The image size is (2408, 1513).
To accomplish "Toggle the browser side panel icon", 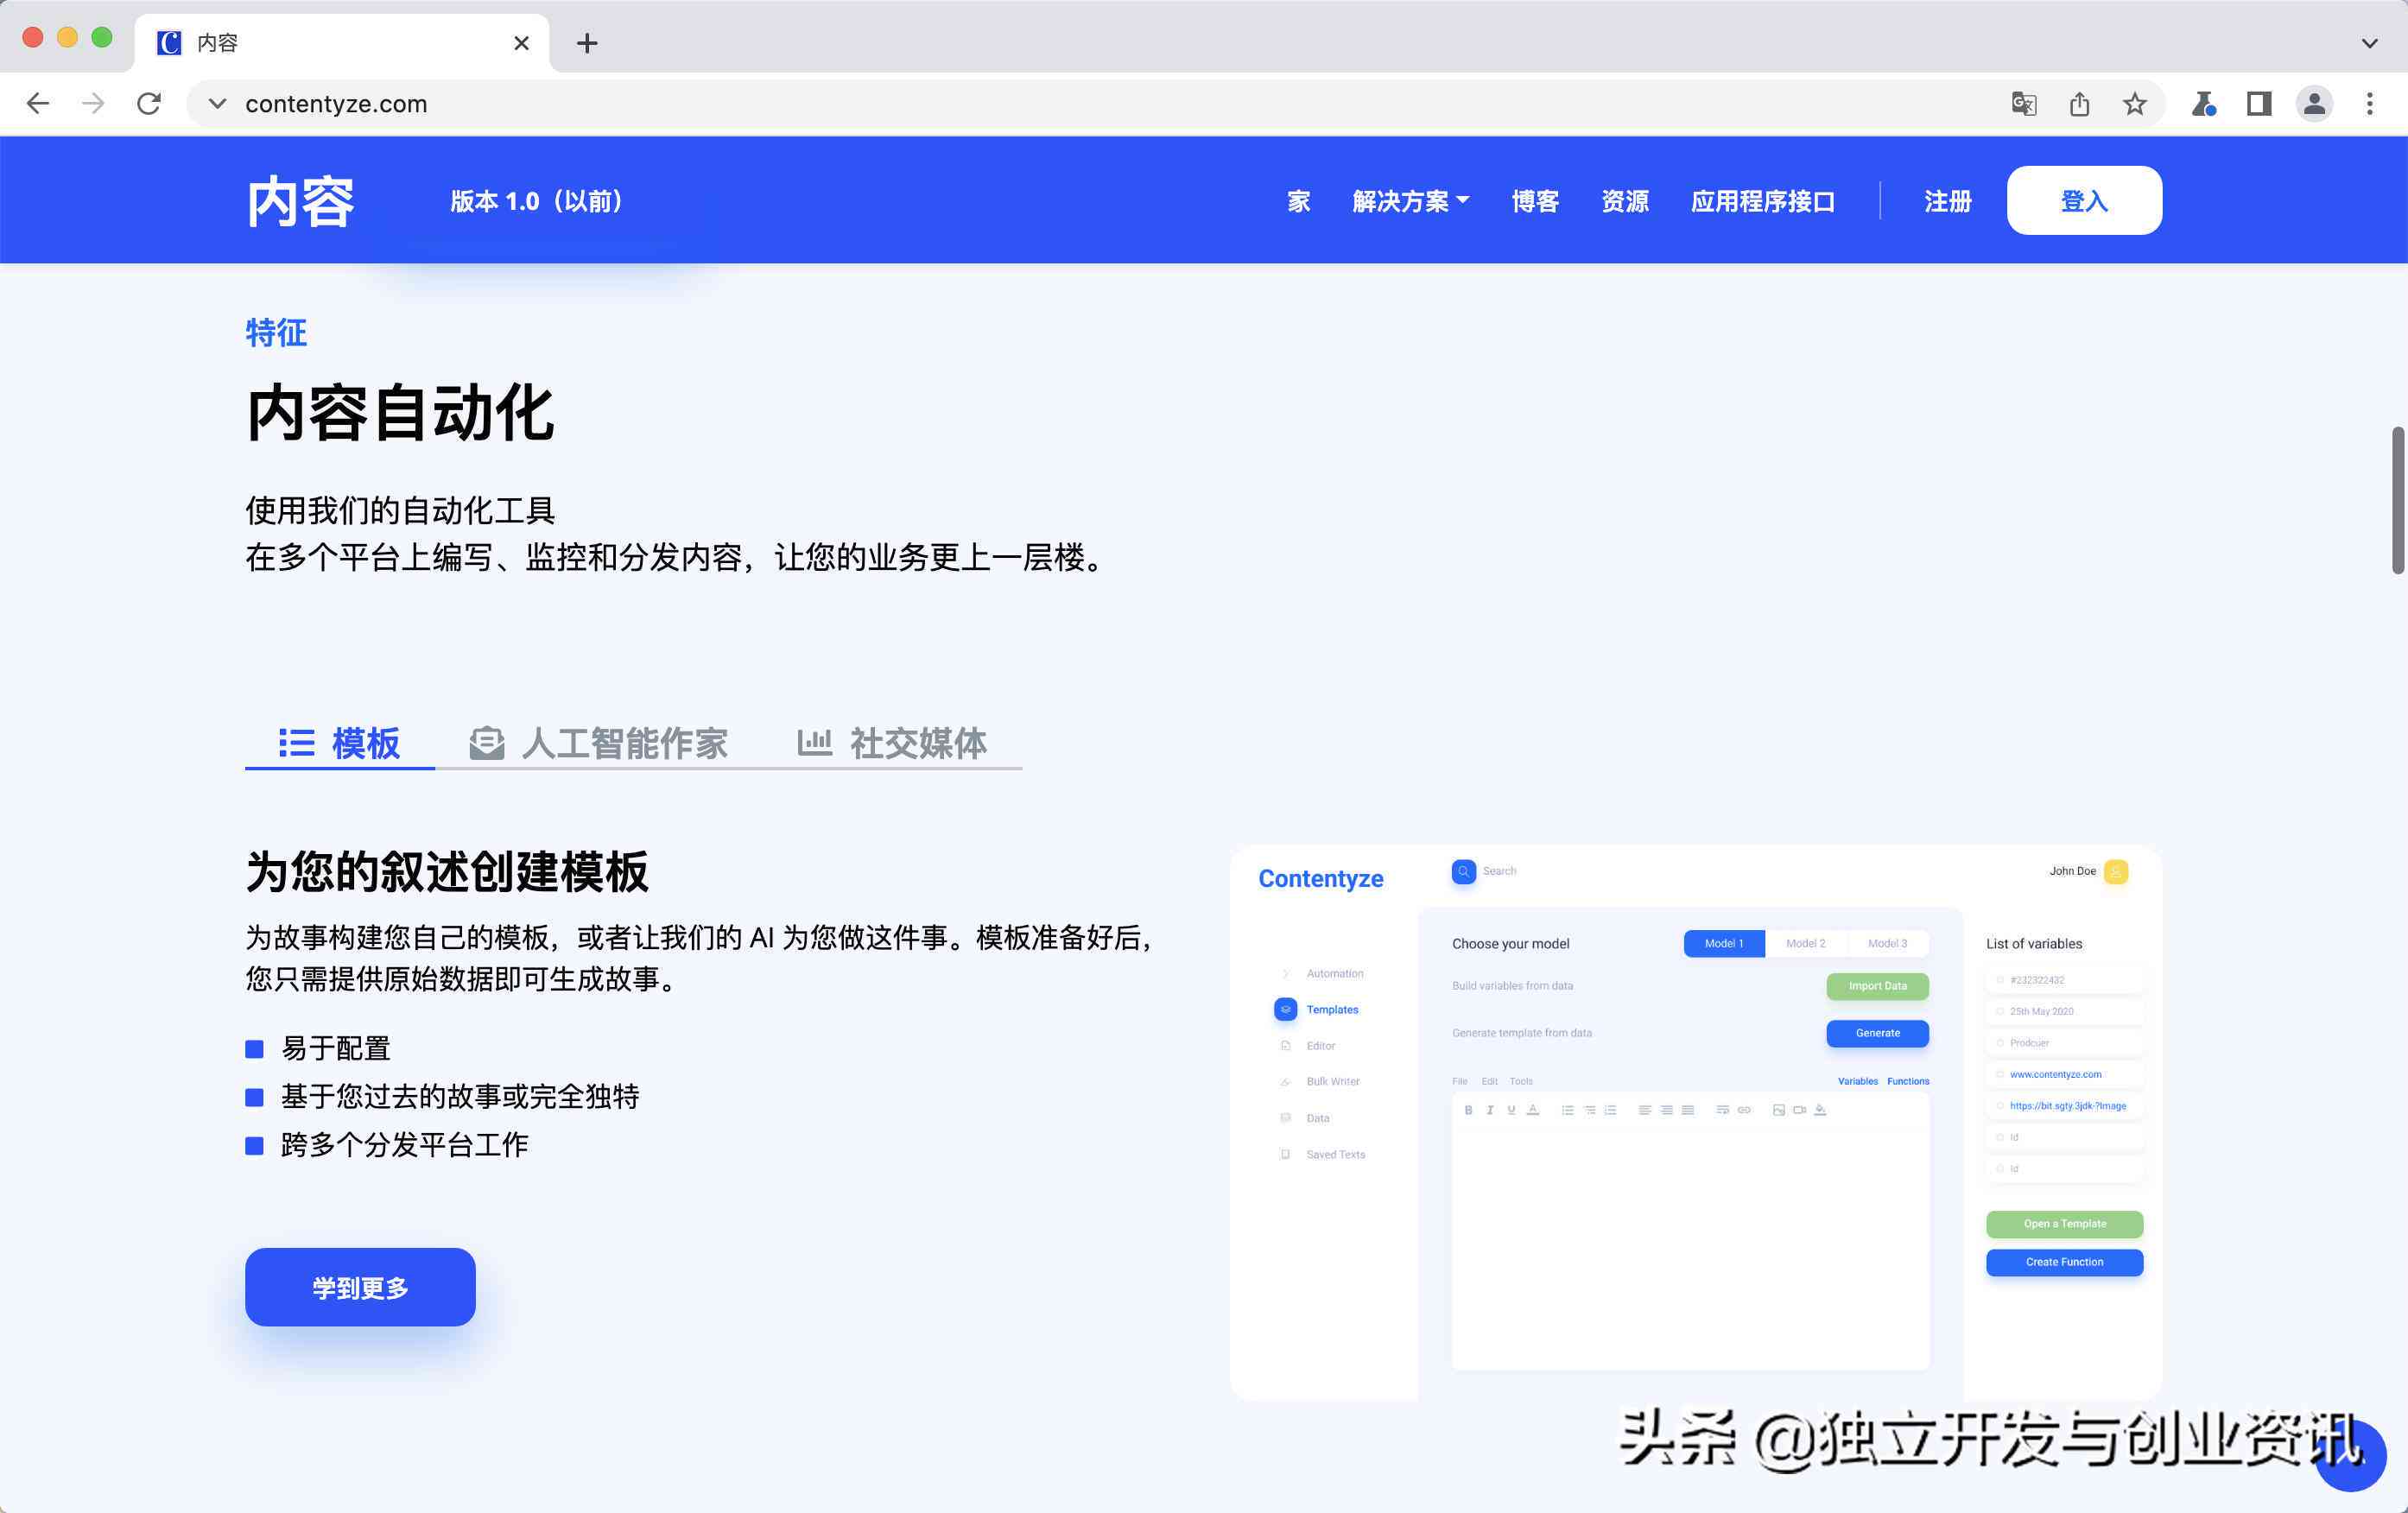I will point(2259,103).
